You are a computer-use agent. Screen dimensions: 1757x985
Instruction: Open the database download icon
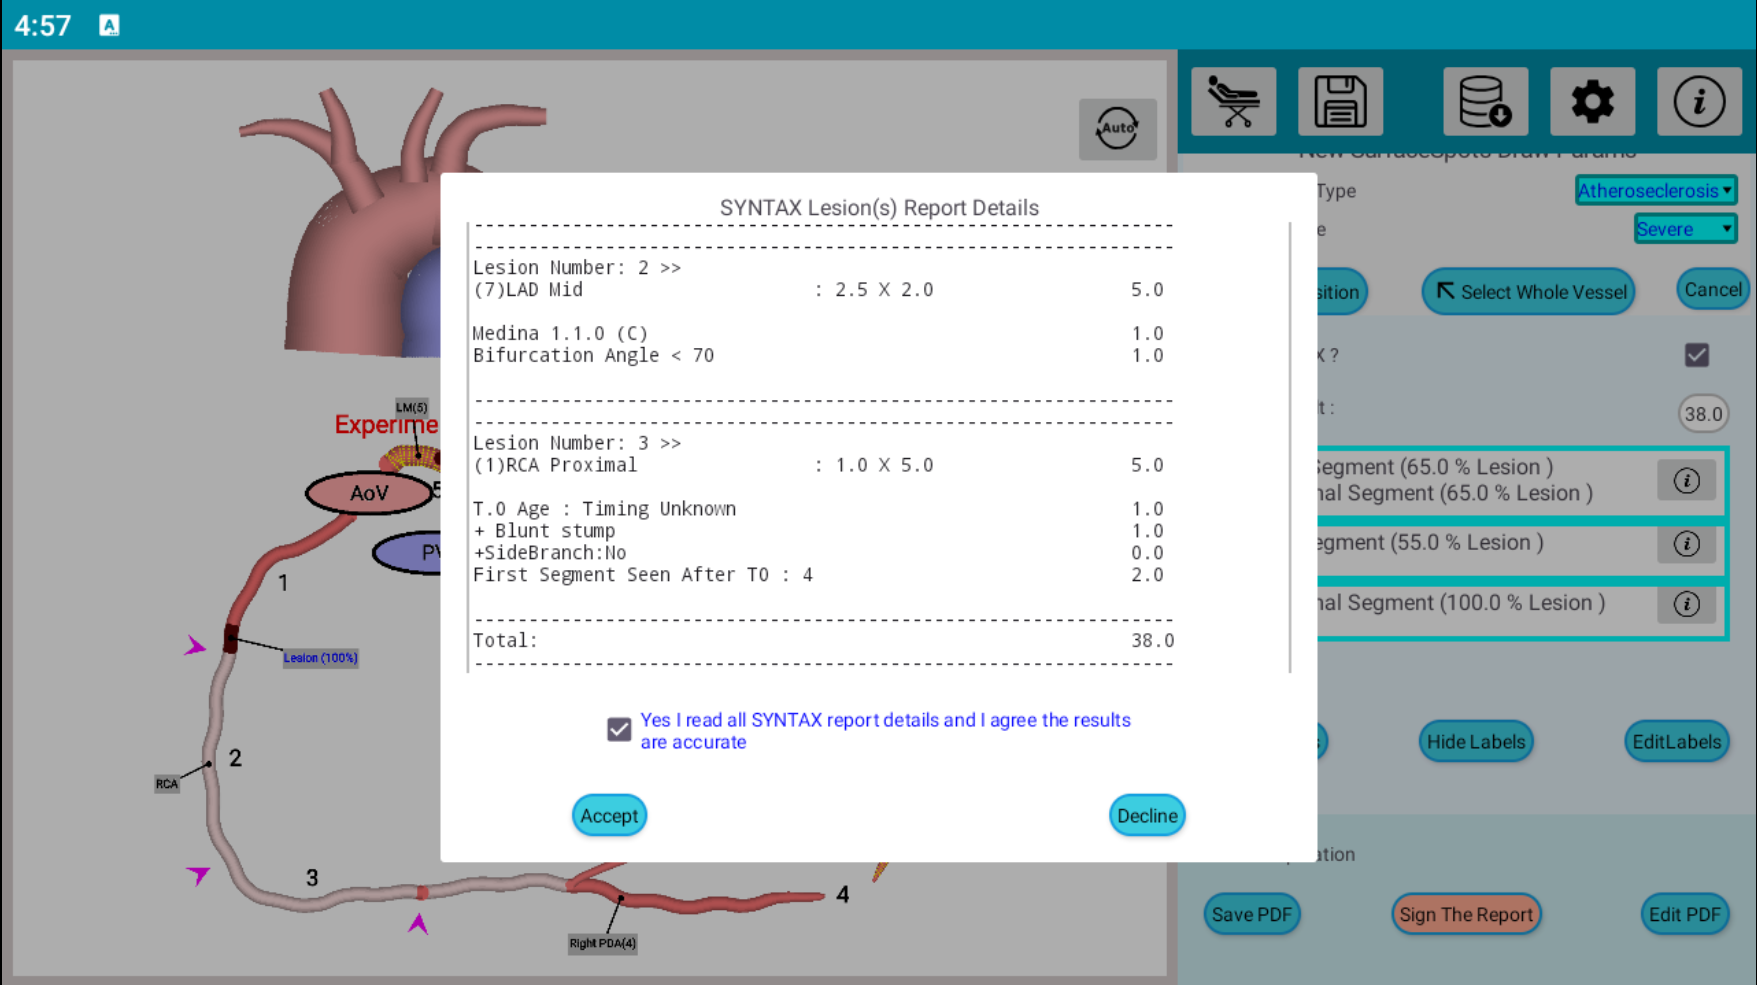click(x=1485, y=102)
